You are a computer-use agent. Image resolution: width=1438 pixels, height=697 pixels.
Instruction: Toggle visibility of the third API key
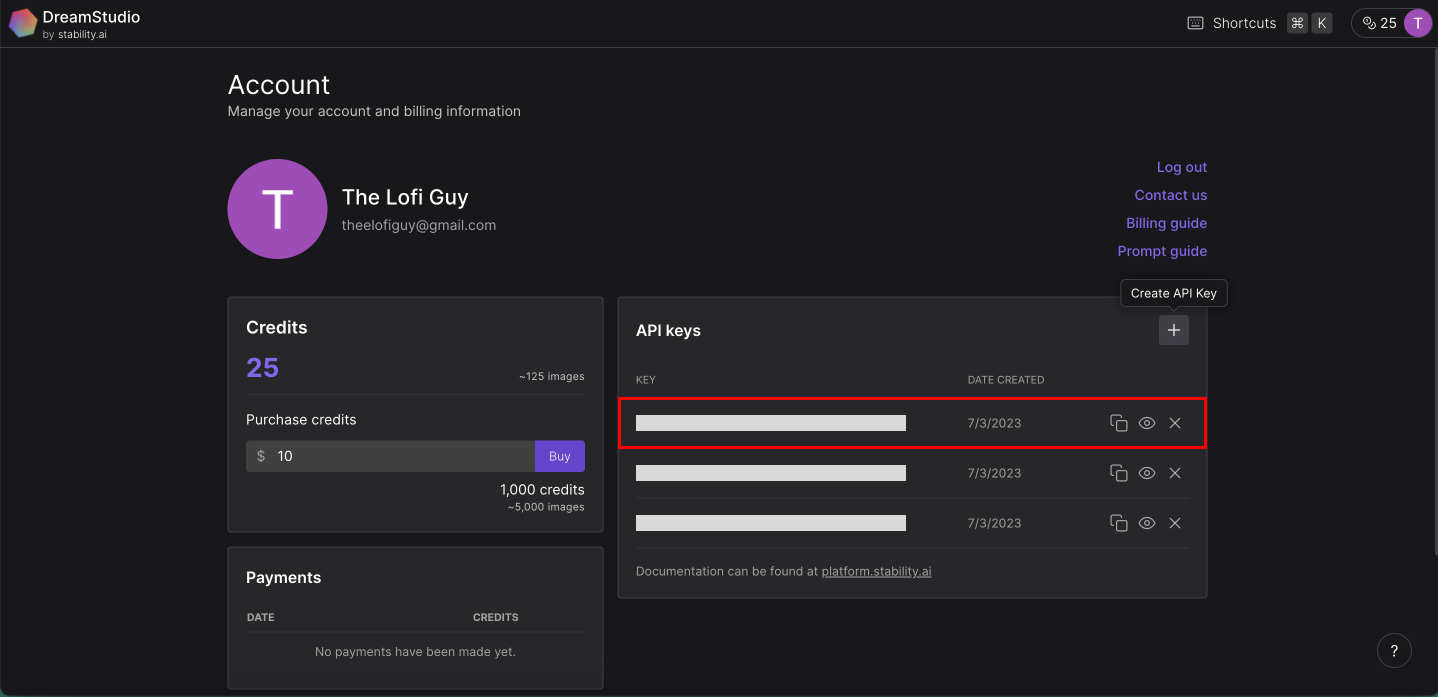tap(1147, 523)
